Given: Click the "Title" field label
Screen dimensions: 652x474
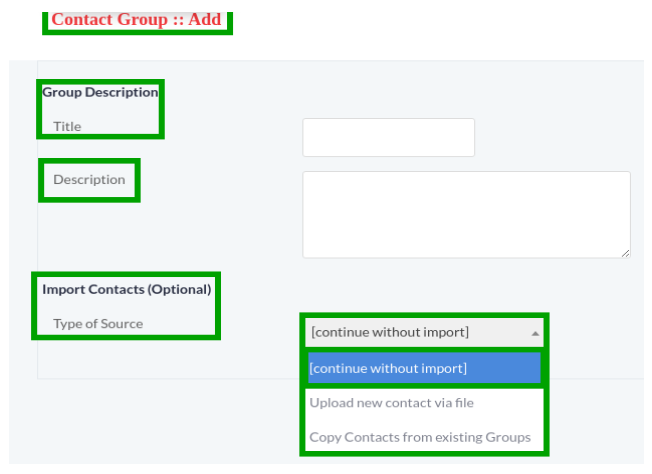Looking at the screenshot, I should click(x=67, y=127).
